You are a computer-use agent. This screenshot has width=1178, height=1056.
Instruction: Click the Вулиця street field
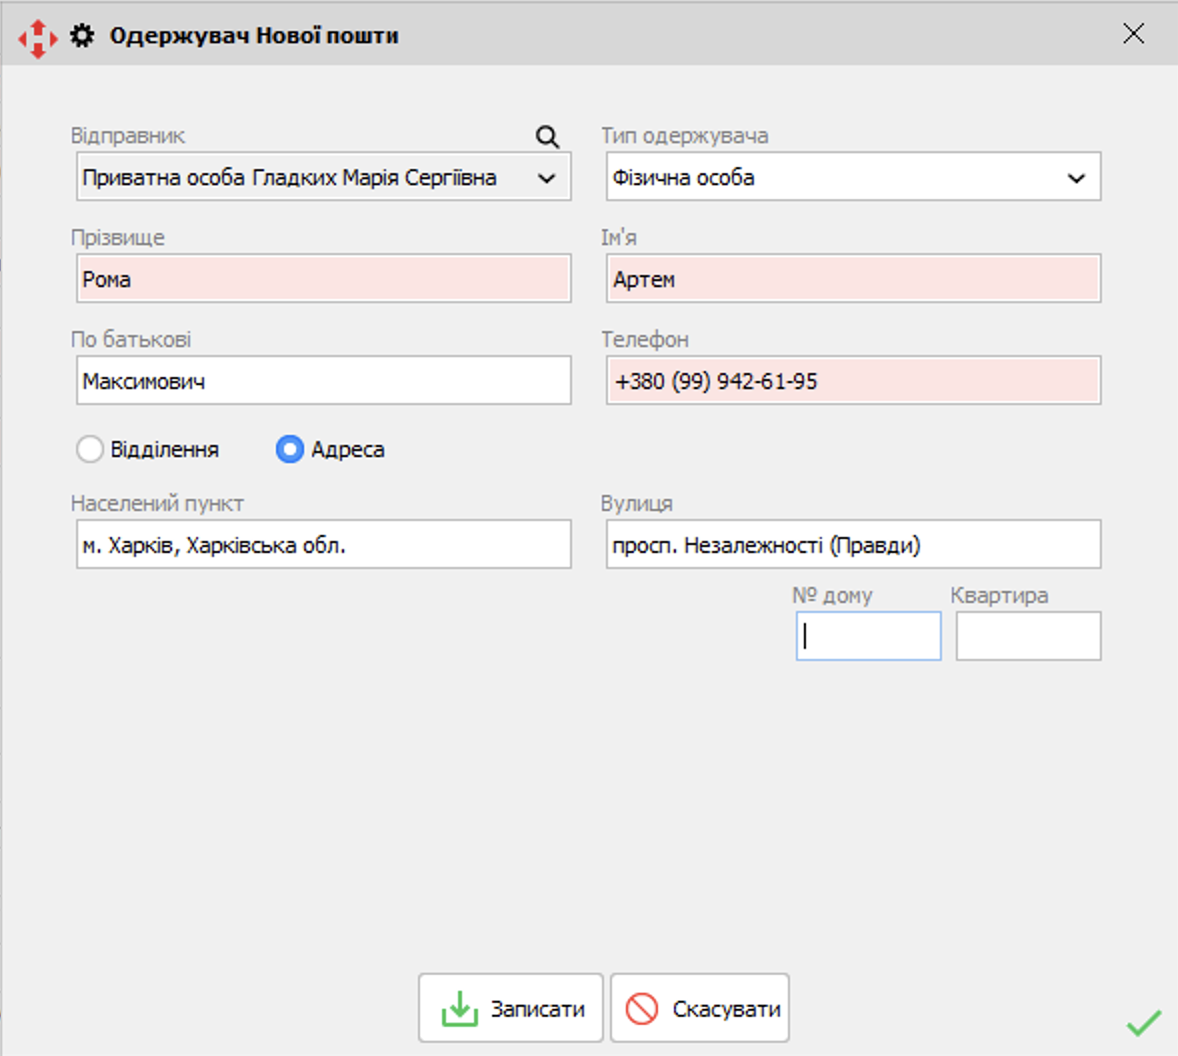(852, 545)
